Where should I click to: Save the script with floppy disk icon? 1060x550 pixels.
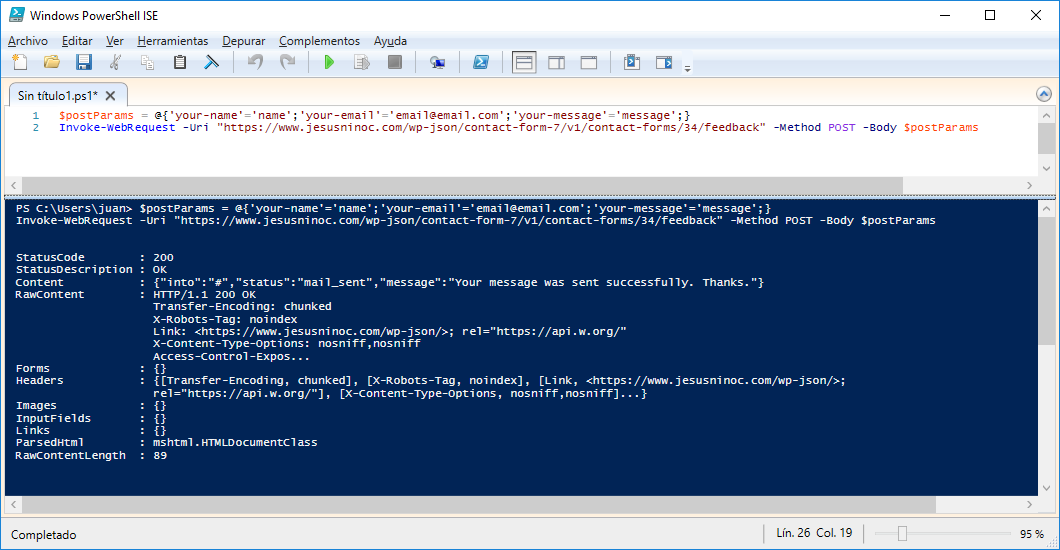(x=84, y=63)
